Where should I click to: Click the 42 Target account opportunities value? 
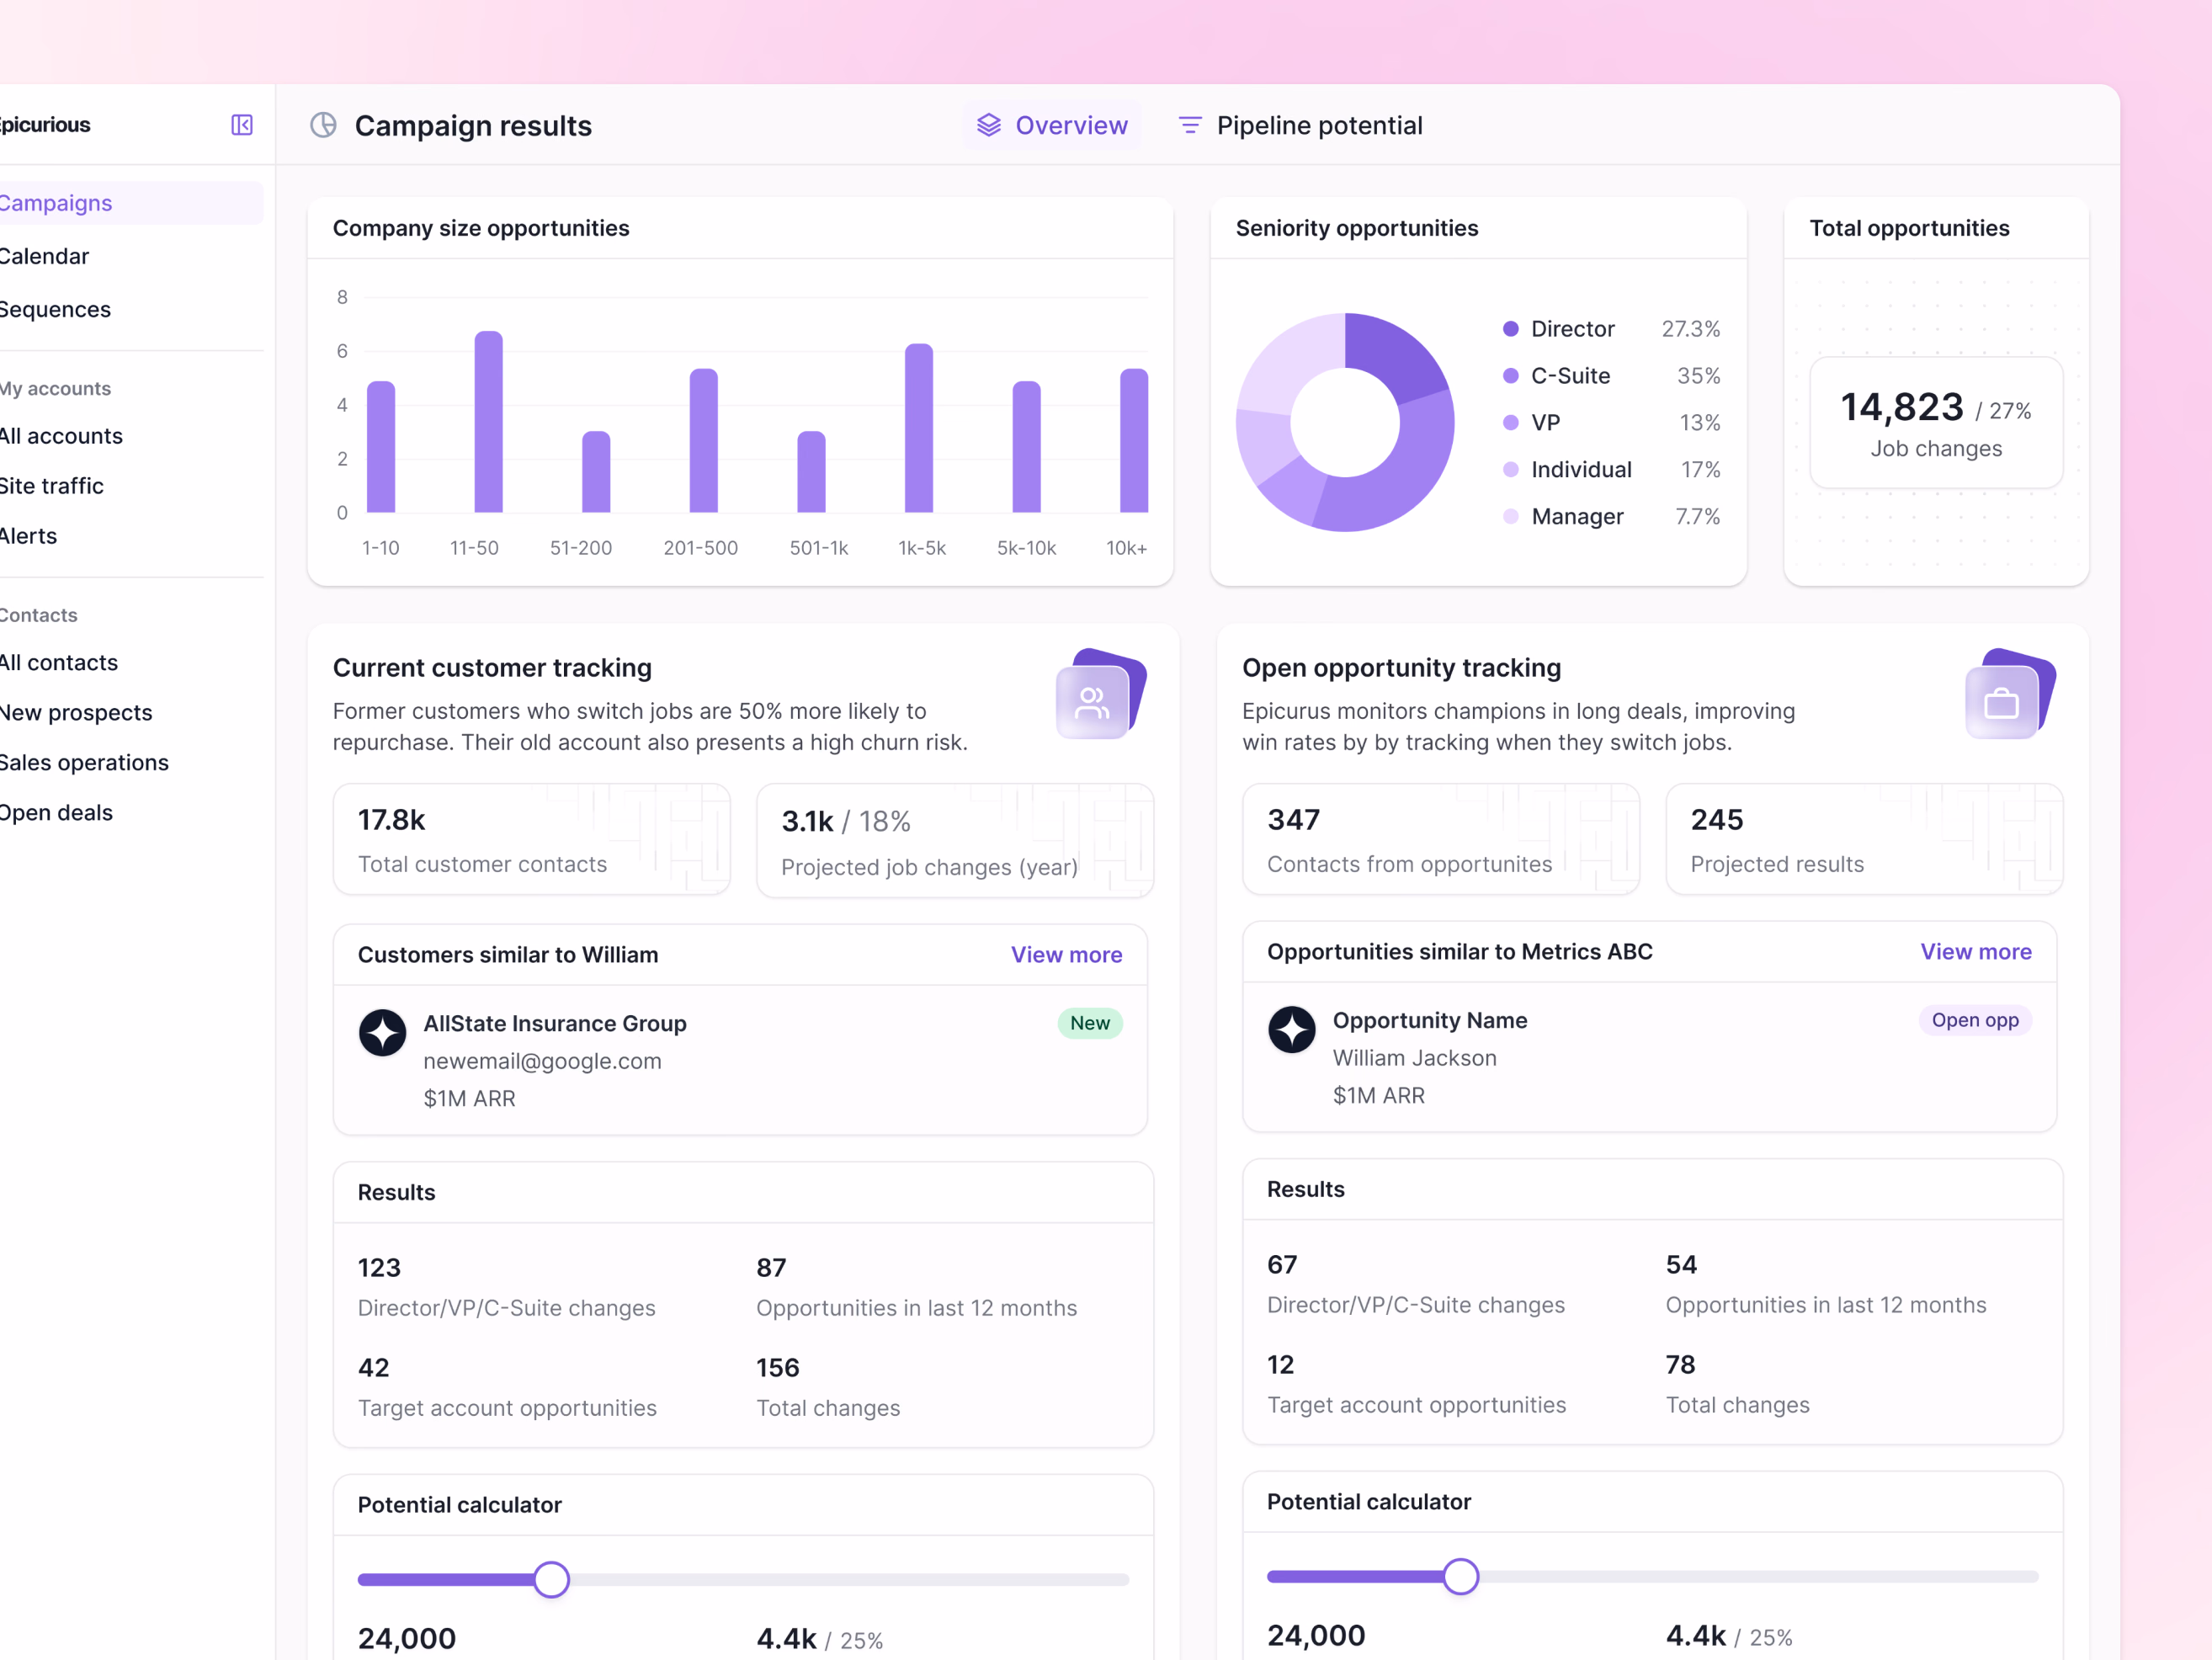[x=373, y=1368]
